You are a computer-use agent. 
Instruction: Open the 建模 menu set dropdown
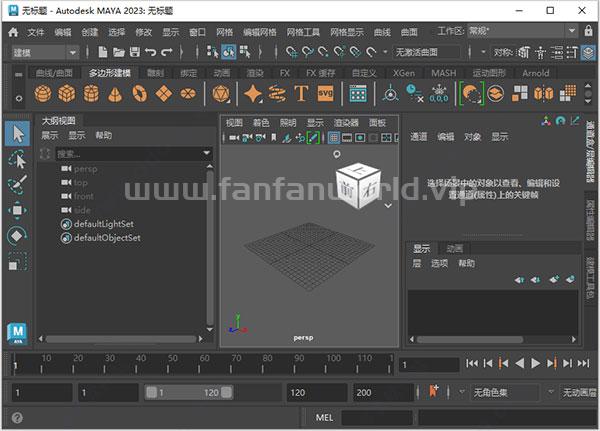(45, 51)
